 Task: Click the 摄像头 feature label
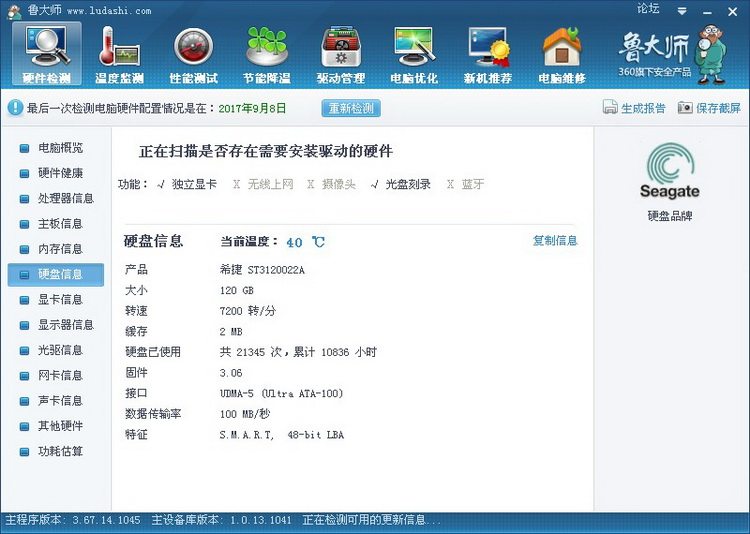point(338,184)
